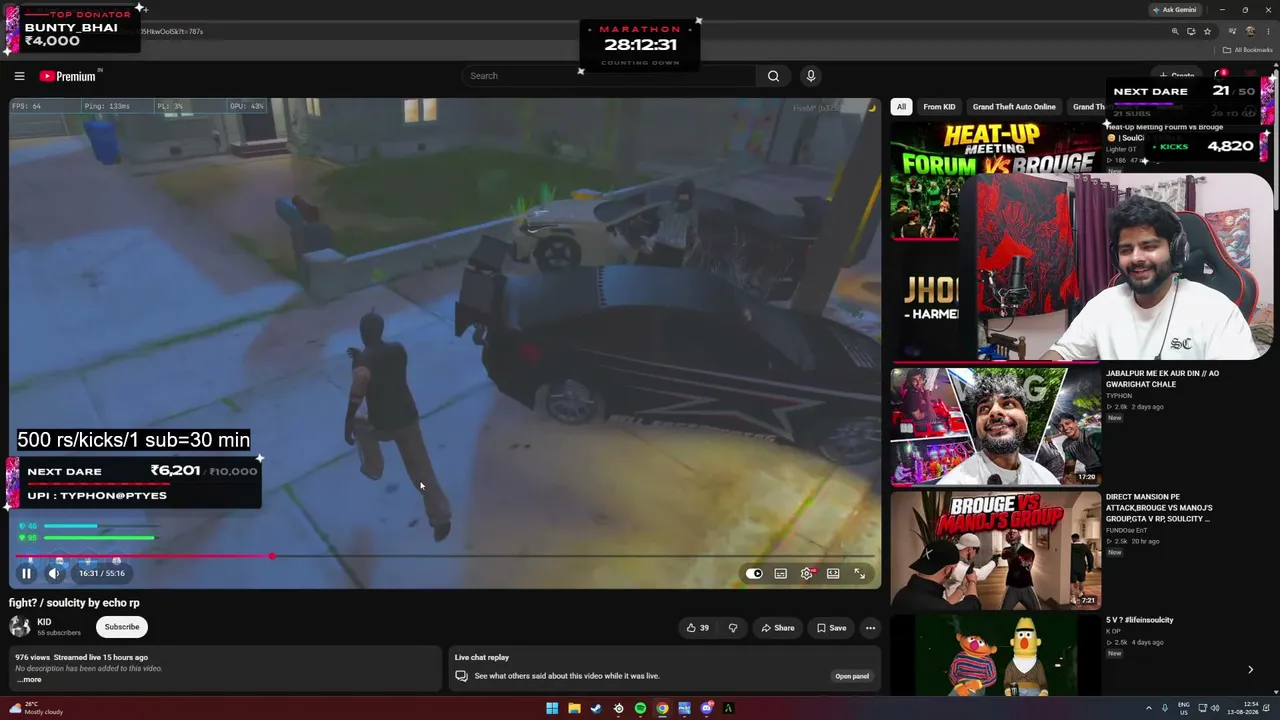
Task: Pause the video playback
Action: 27,573
